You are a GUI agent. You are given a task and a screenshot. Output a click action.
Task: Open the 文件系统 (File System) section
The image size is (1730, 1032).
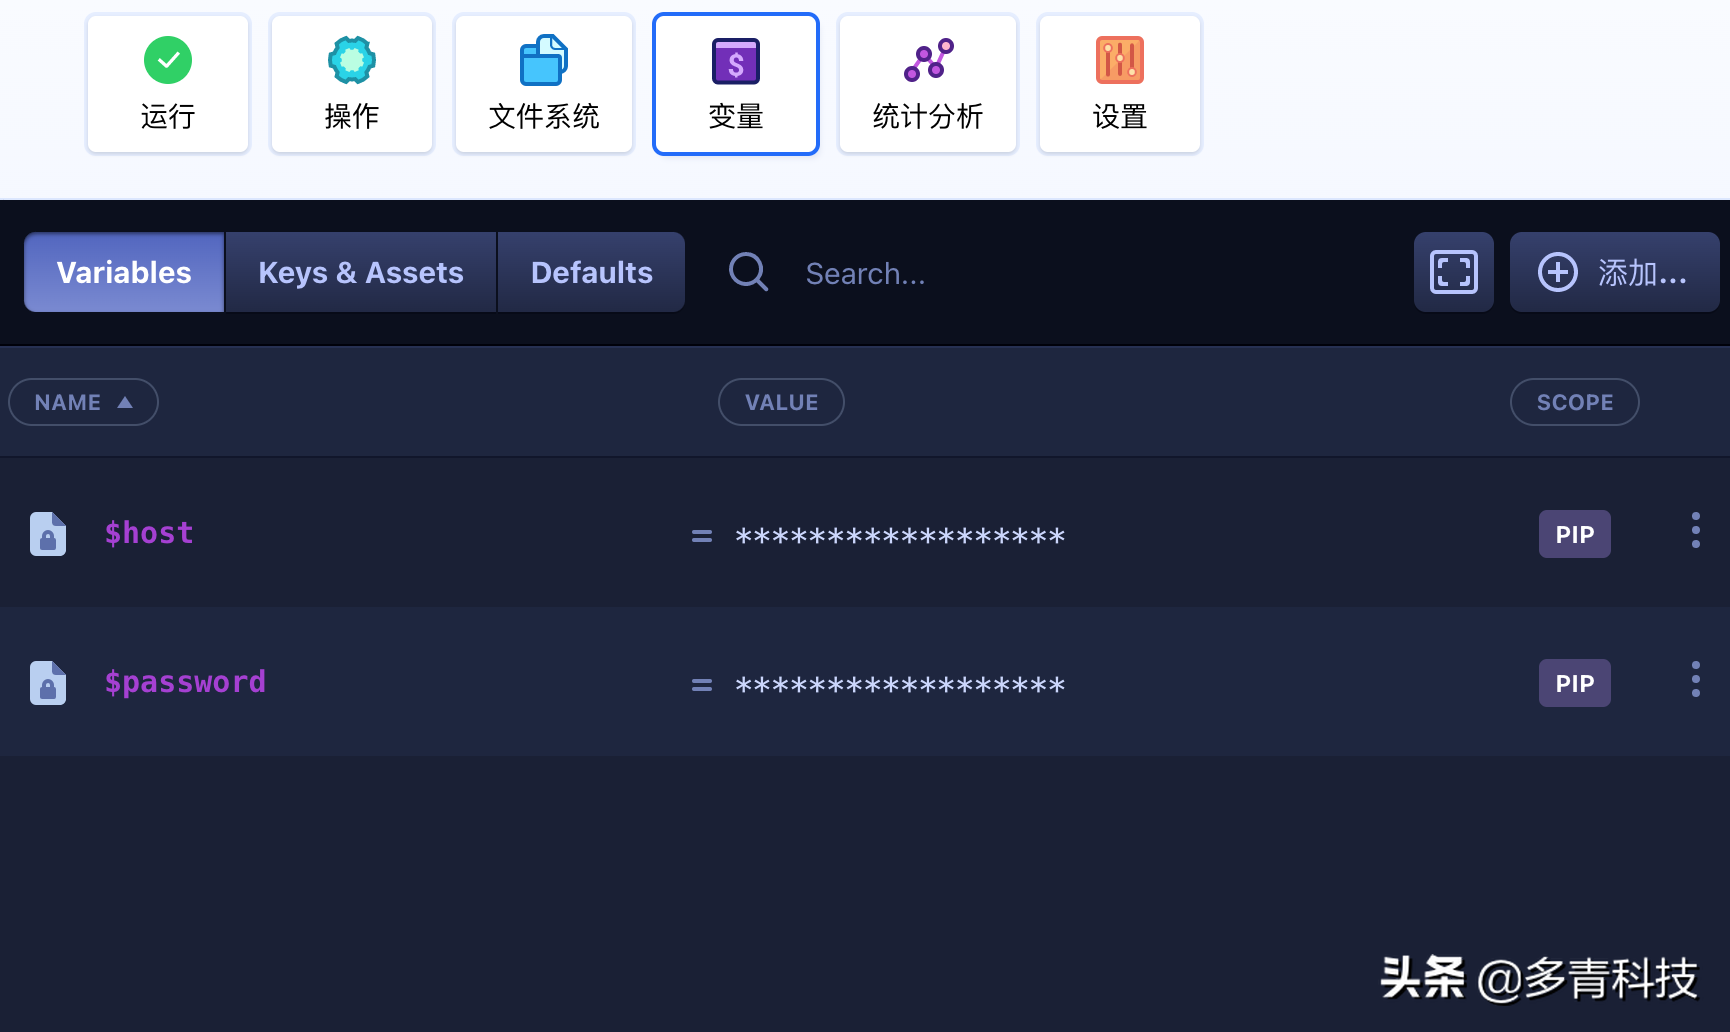[x=544, y=84]
